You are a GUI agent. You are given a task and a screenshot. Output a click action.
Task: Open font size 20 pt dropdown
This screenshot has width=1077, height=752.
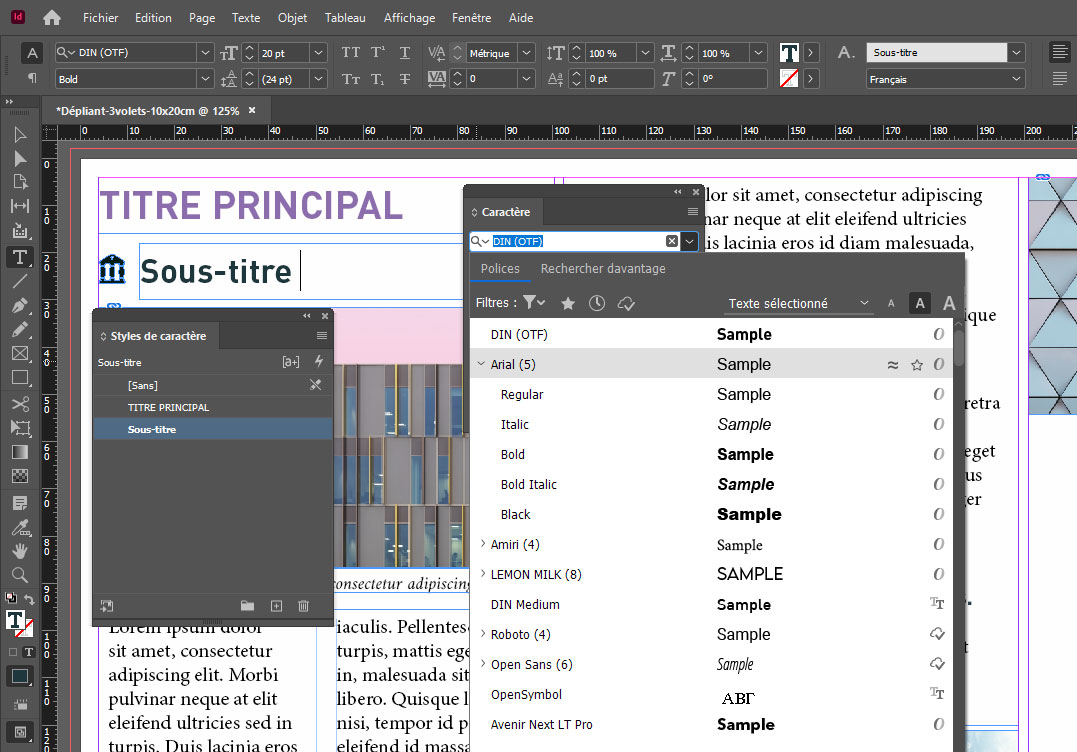pyautogui.click(x=318, y=53)
